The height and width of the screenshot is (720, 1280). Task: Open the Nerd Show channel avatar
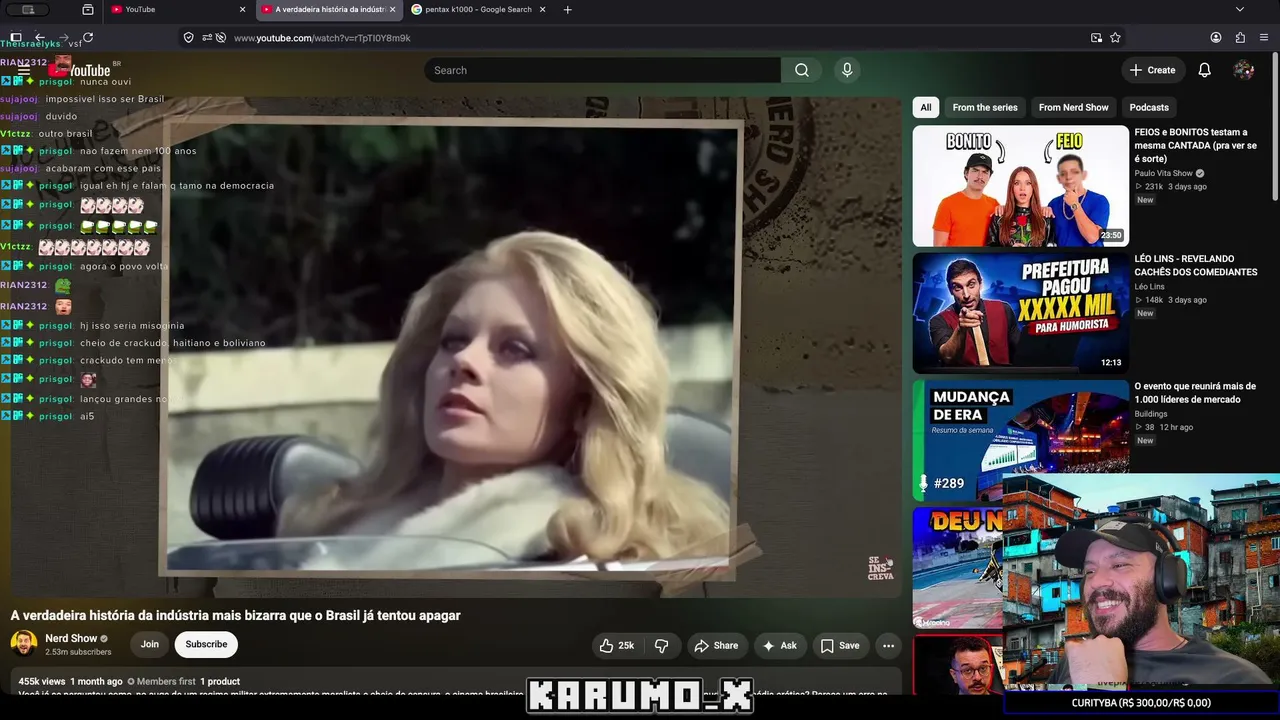point(24,644)
